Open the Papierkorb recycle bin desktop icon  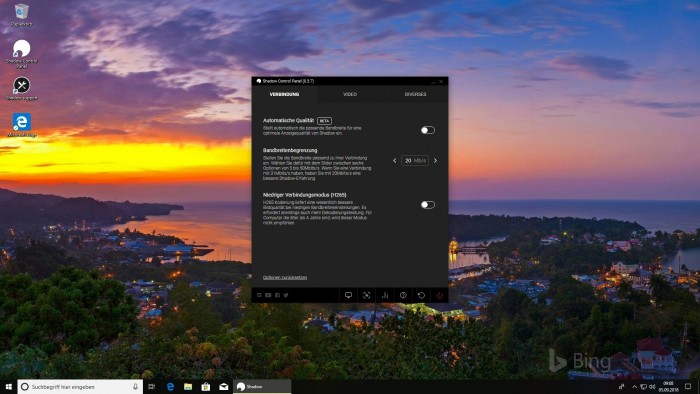pyautogui.click(x=21, y=15)
